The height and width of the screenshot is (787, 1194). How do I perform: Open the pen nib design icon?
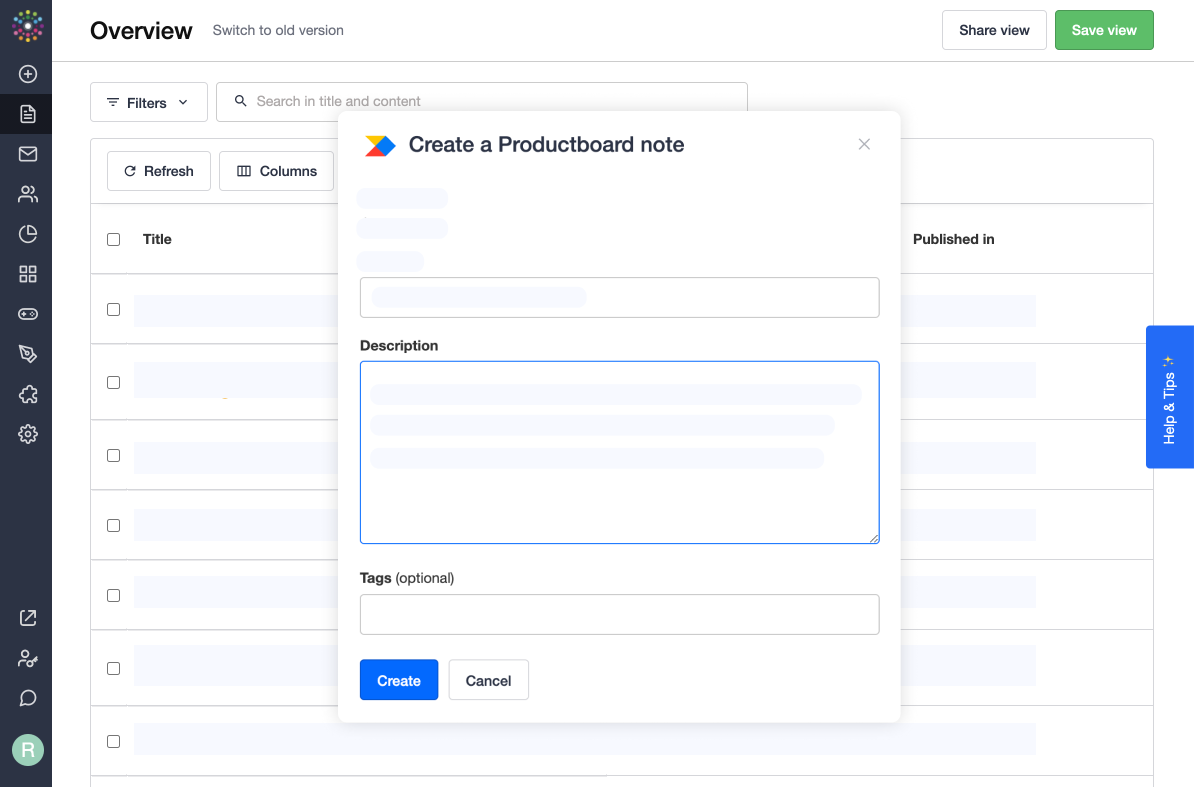coord(27,354)
